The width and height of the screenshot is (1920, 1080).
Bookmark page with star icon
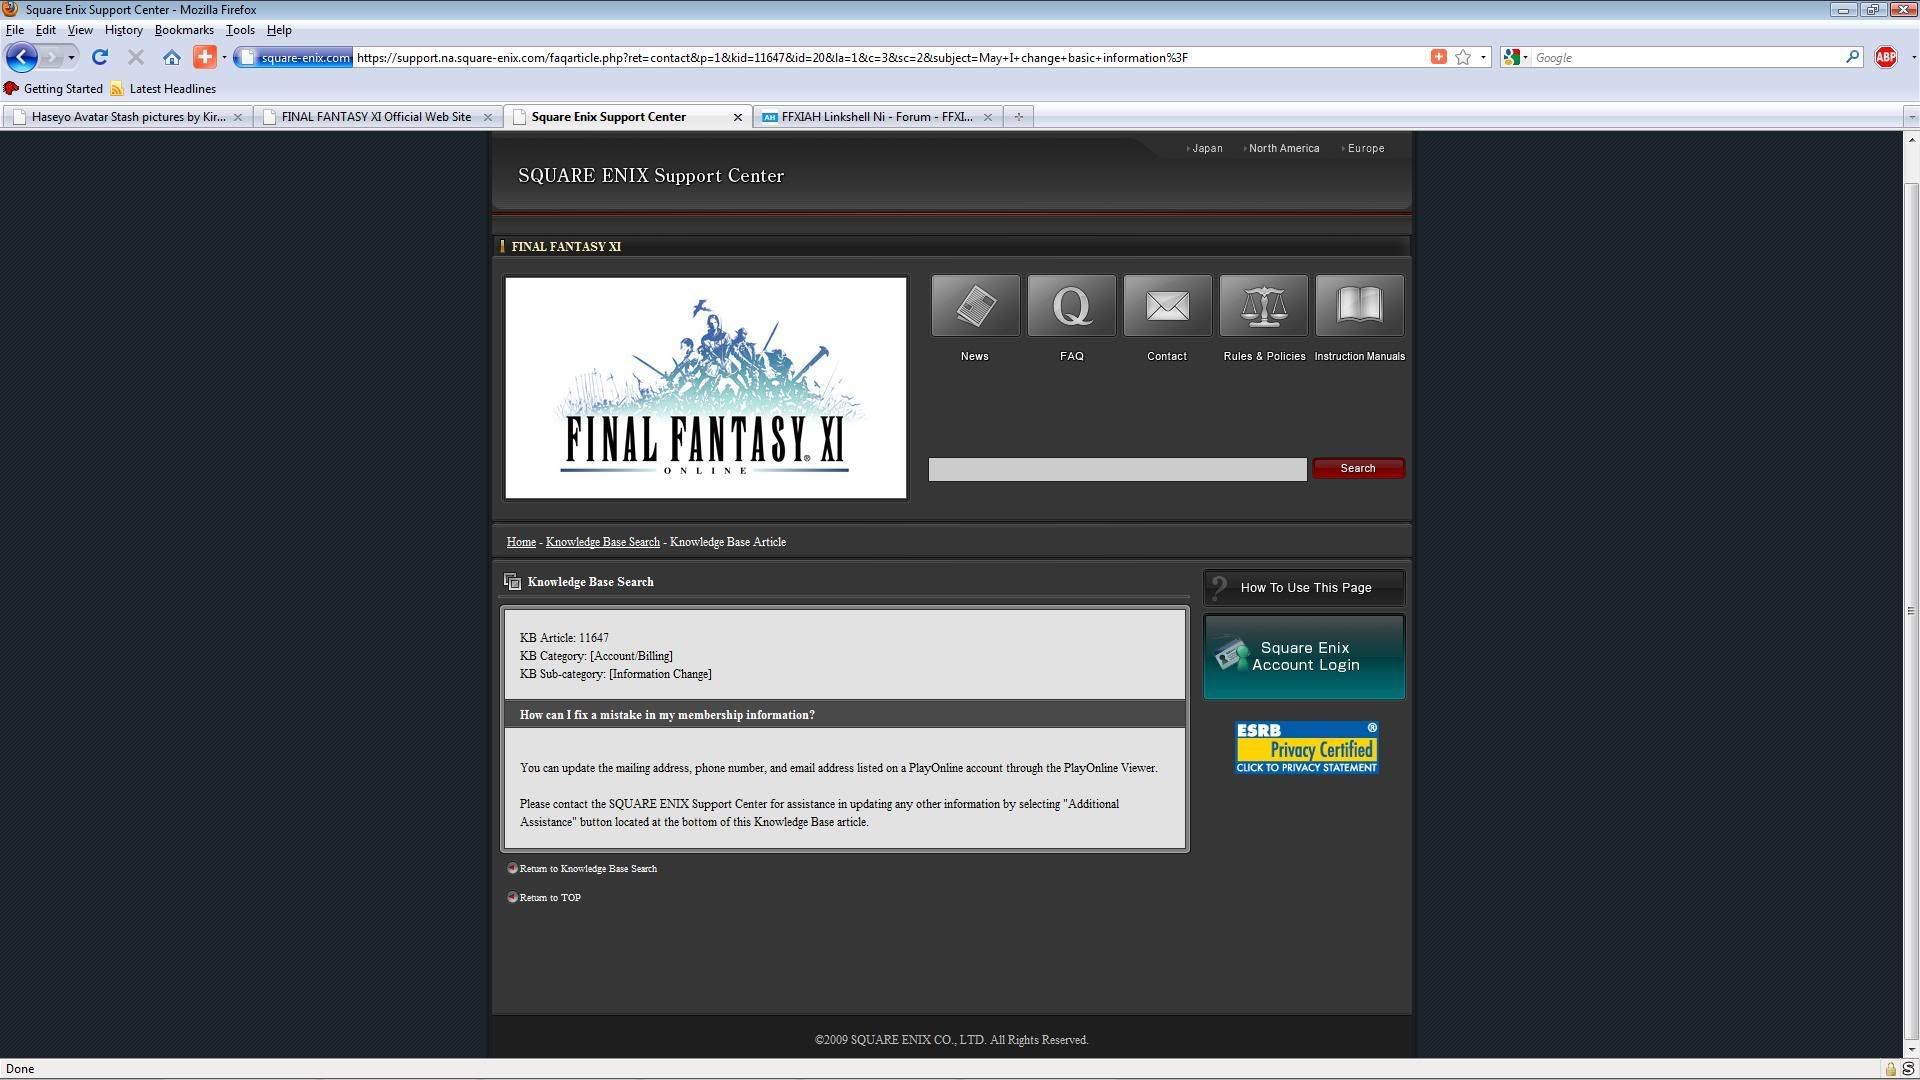1463,57
